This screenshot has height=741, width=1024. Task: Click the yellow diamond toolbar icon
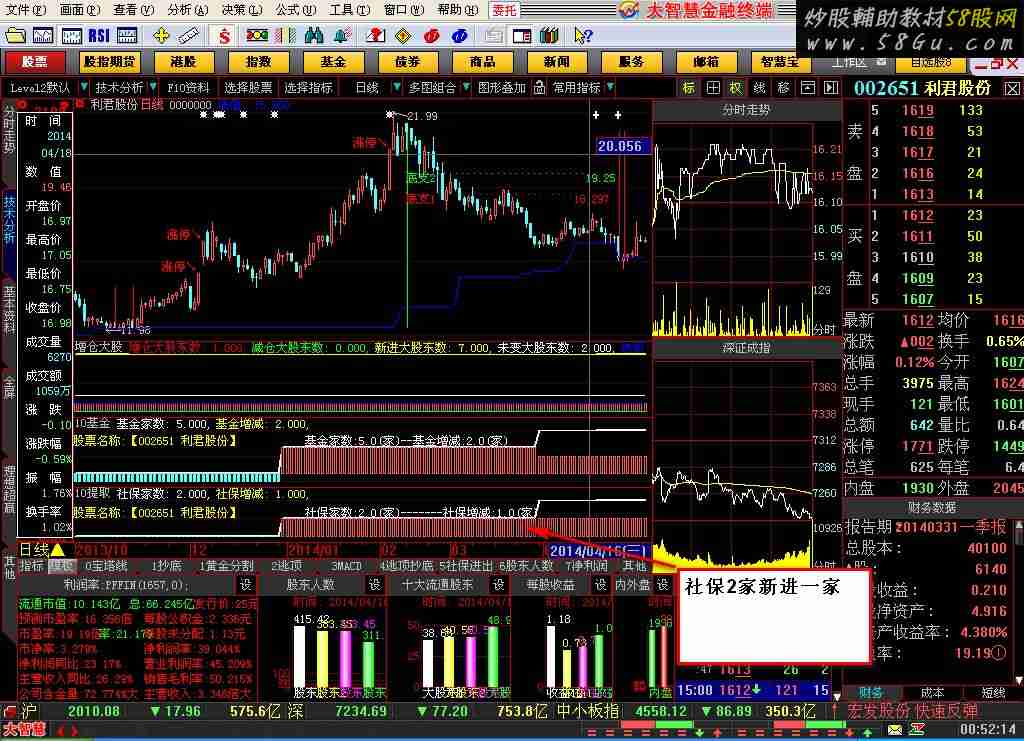click(403, 35)
